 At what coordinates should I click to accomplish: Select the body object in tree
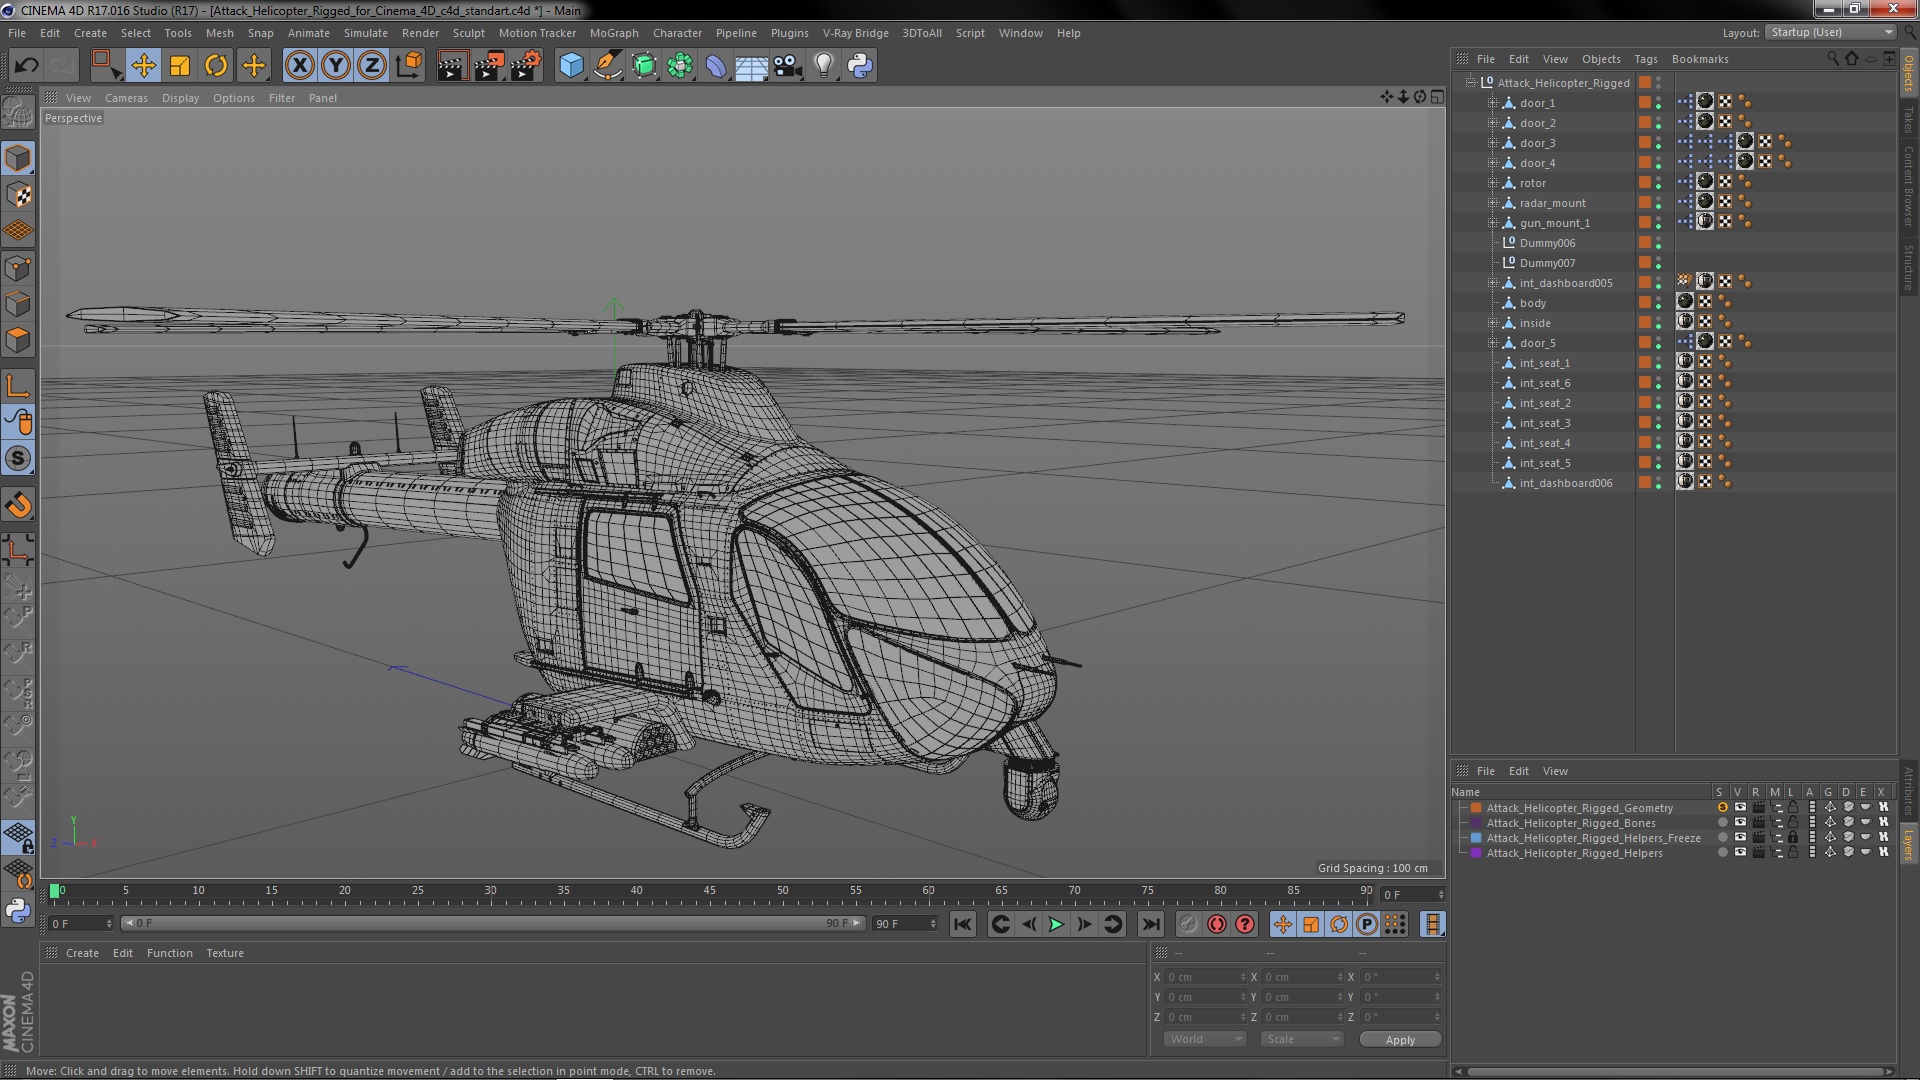[x=1532, y=303]
